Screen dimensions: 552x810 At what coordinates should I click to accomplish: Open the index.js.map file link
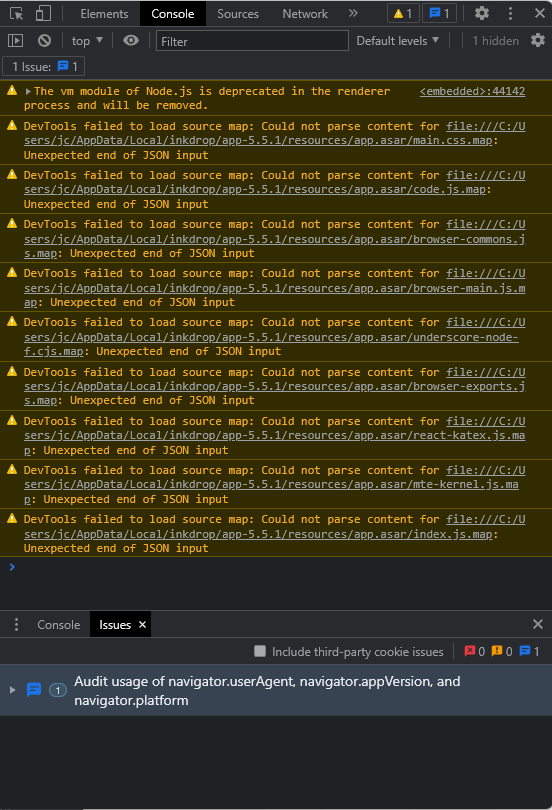[x=274, y=526]
